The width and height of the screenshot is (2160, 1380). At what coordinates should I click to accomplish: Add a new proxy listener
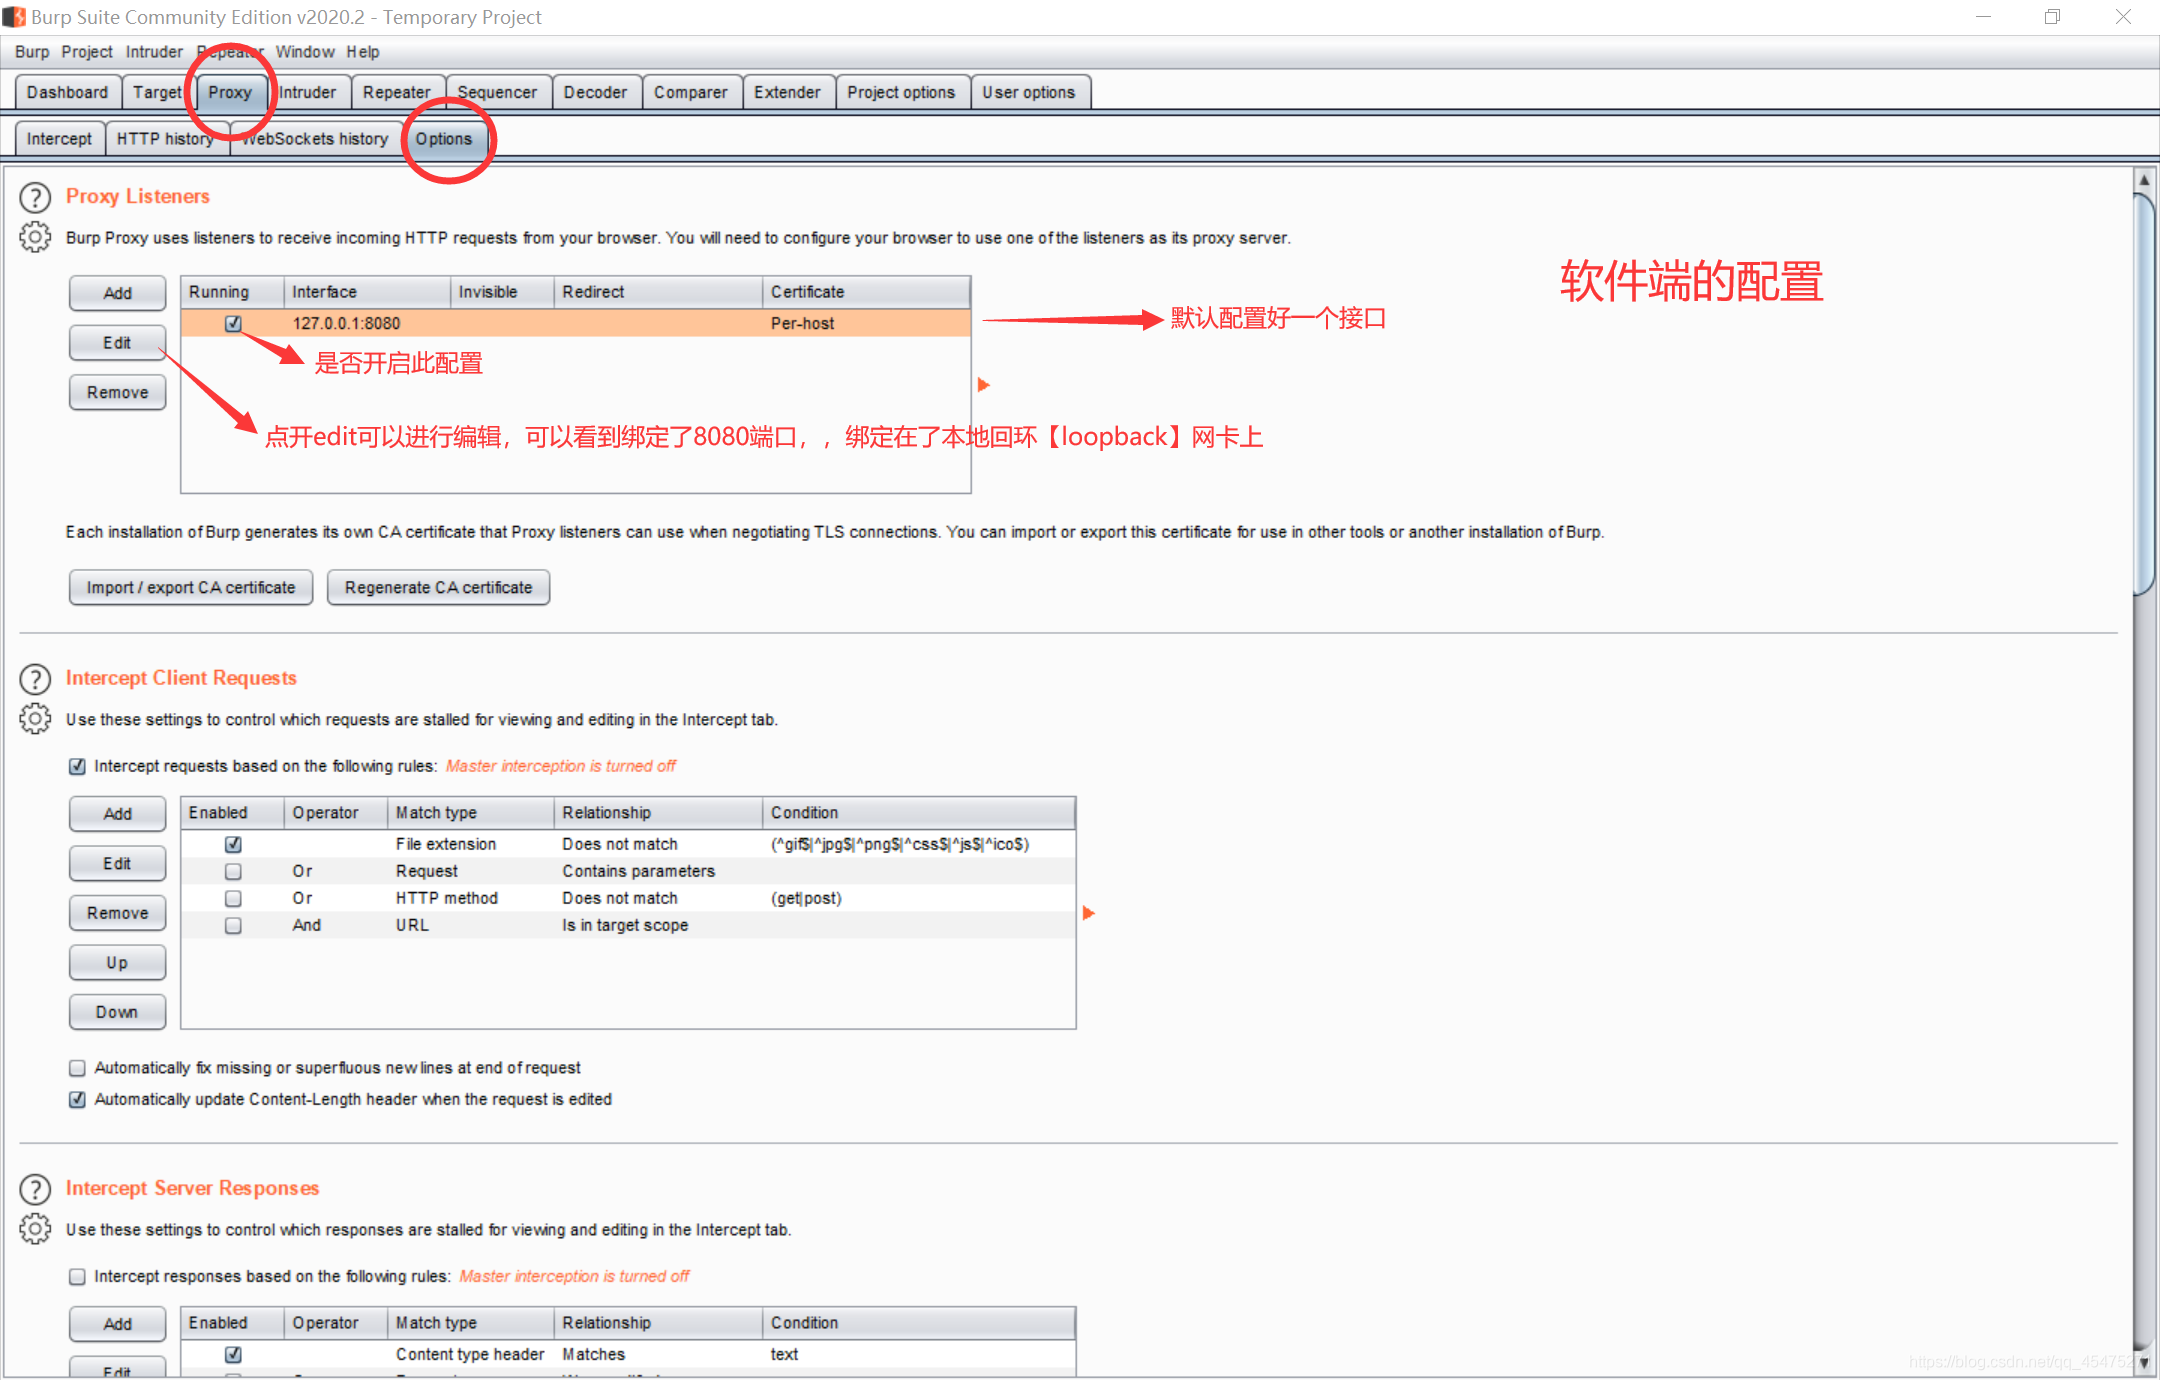tap(117, 293)
